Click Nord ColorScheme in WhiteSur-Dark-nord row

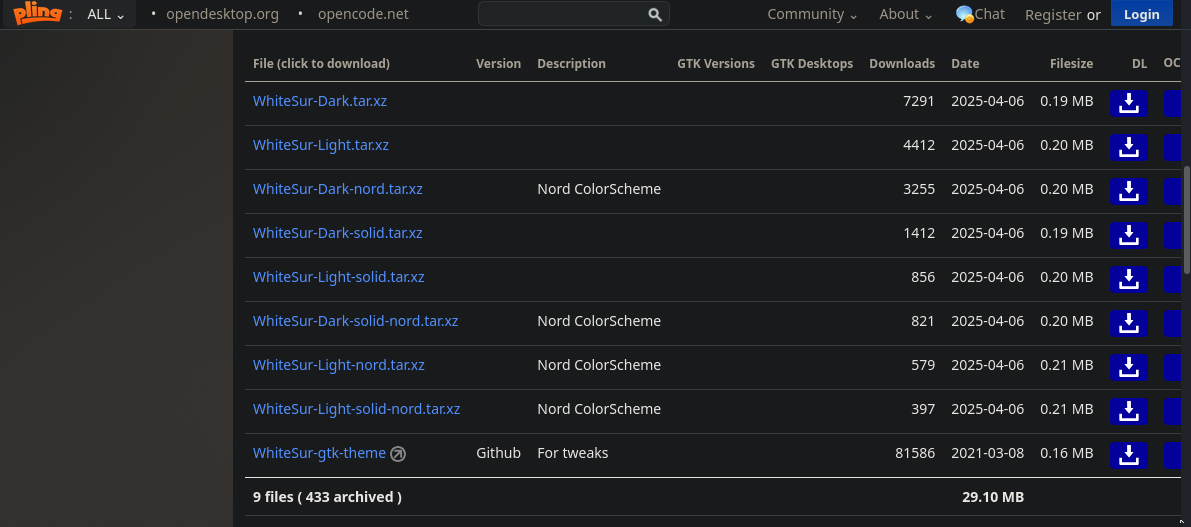[x=599, y=189]
